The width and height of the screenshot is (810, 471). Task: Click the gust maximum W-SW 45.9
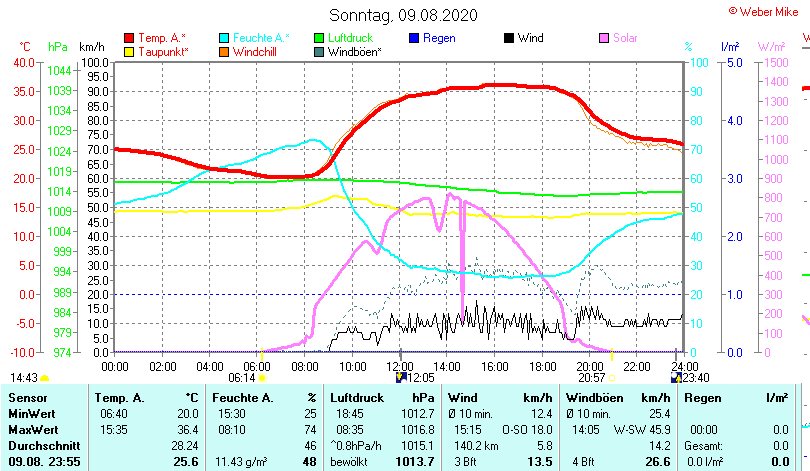(x=642, y=430)
